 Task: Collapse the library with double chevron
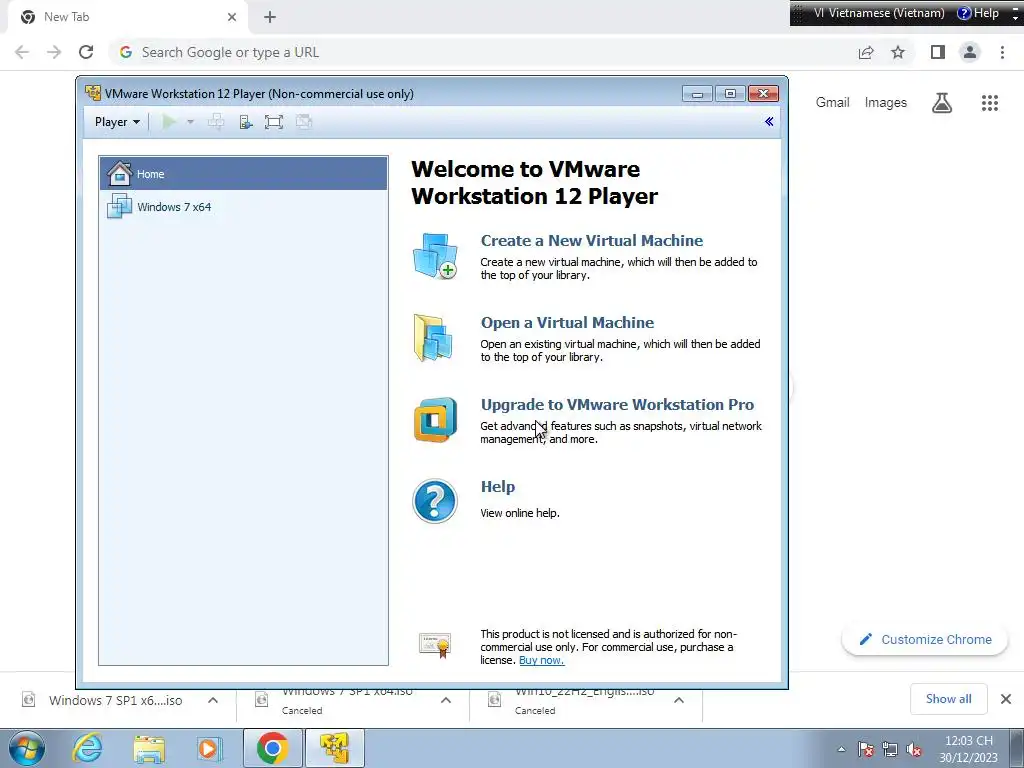(769, 121)
